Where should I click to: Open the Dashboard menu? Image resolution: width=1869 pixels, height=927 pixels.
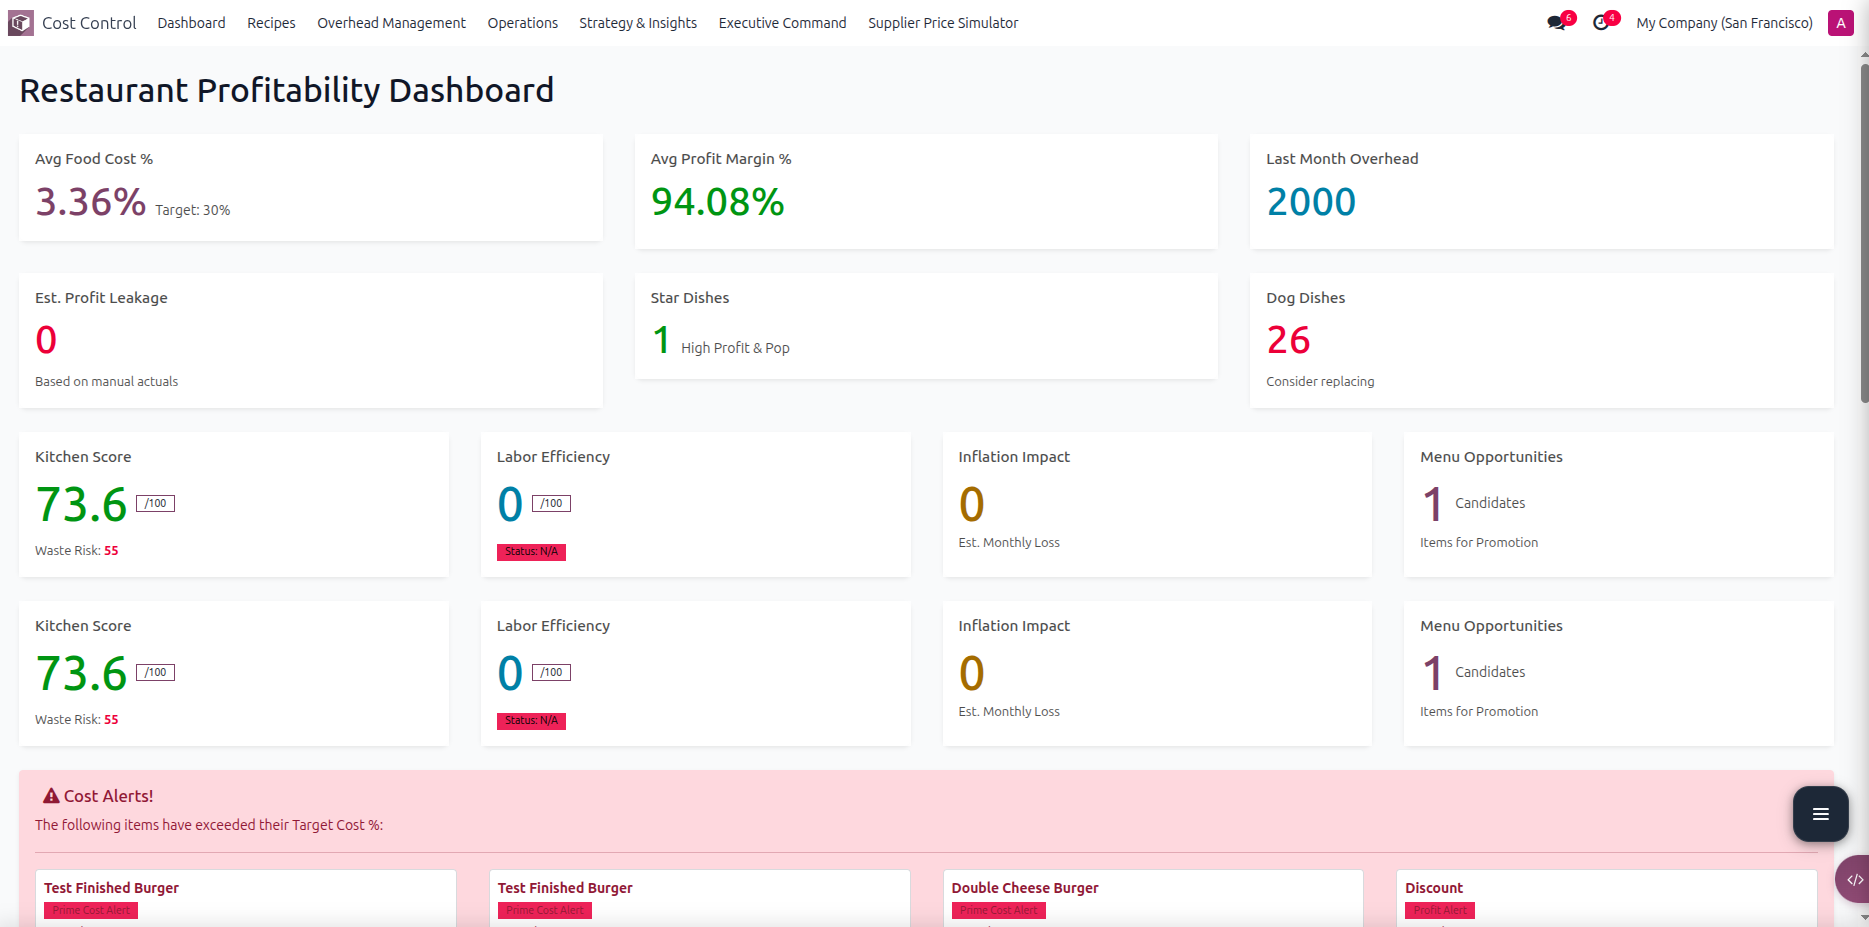(x=191, y=22)
